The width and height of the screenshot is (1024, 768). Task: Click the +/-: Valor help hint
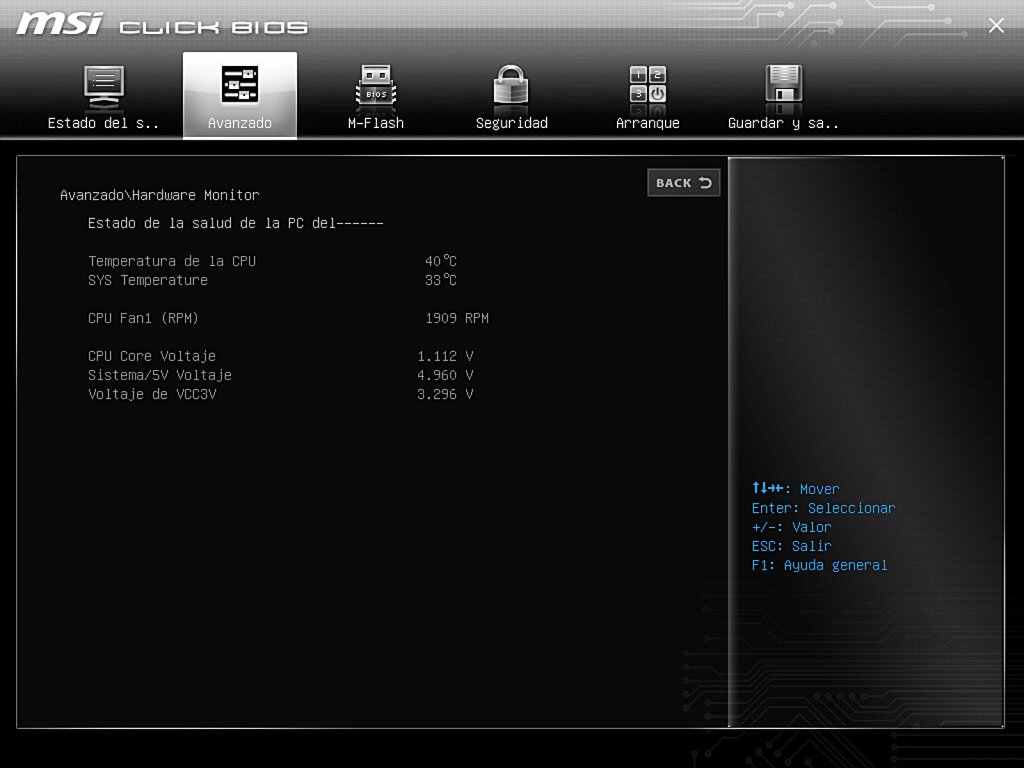pos(792,527)
